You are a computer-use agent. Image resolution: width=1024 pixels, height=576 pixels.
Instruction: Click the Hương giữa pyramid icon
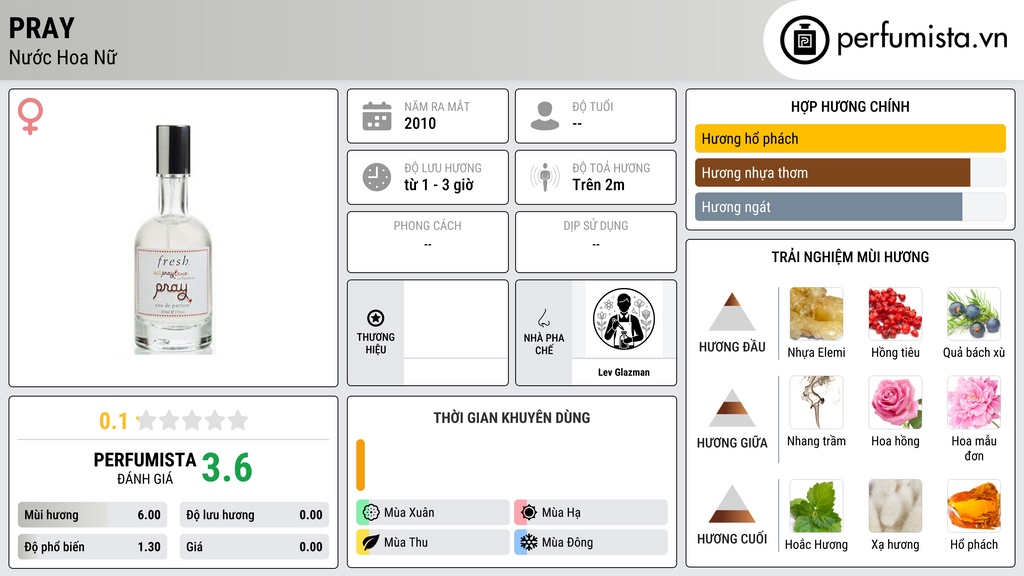732,408
